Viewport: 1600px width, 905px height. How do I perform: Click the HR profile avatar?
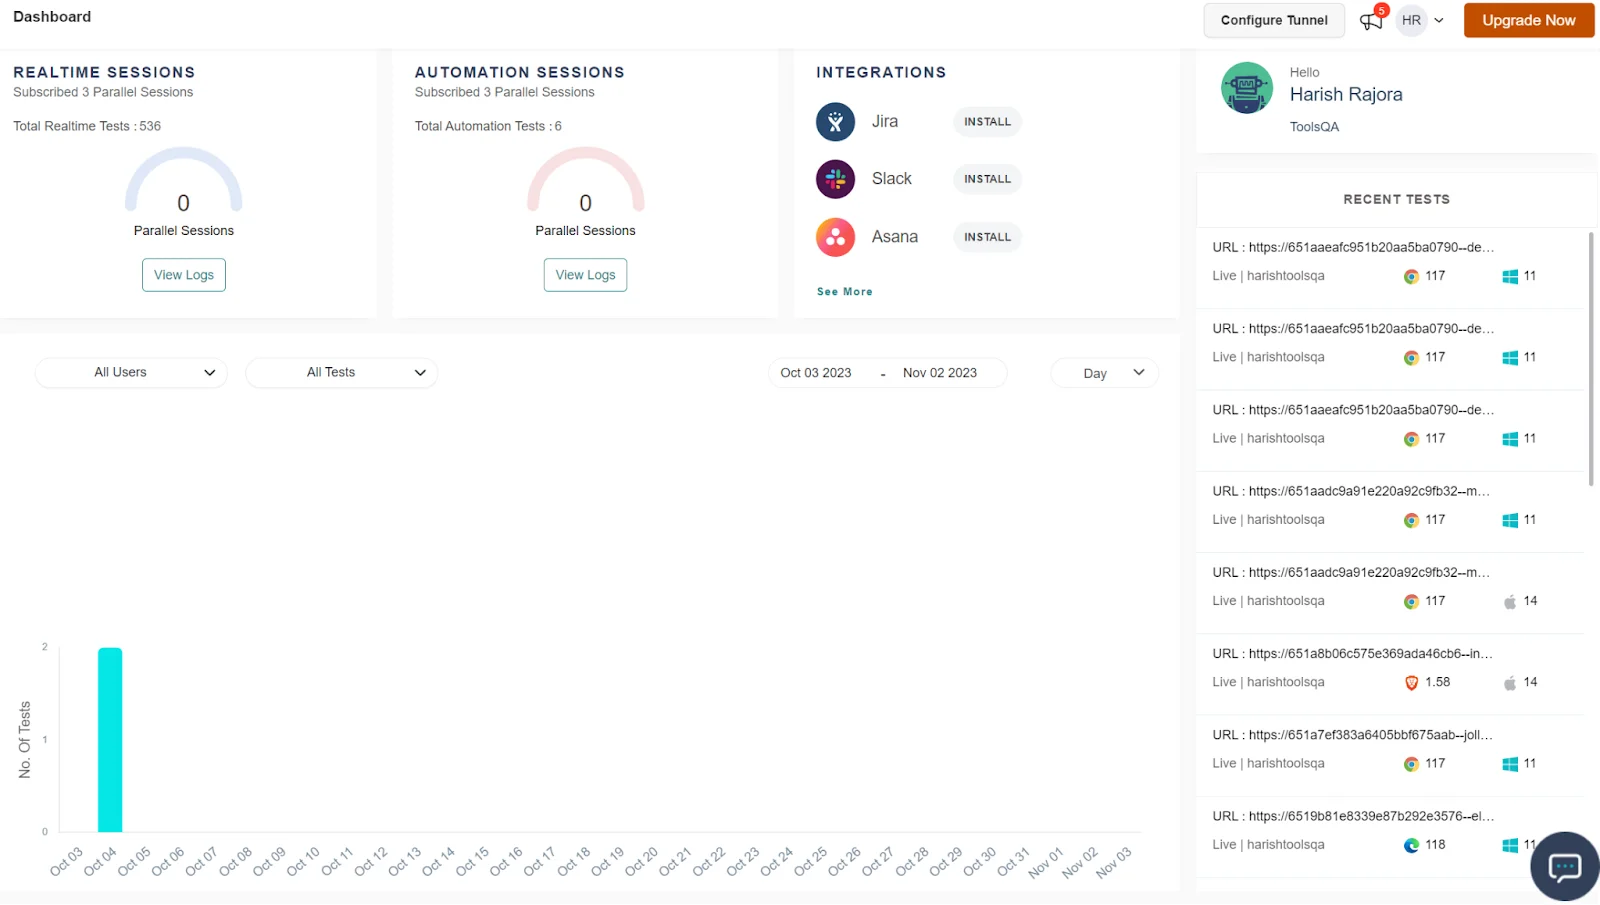click(x=1411, y=20)
